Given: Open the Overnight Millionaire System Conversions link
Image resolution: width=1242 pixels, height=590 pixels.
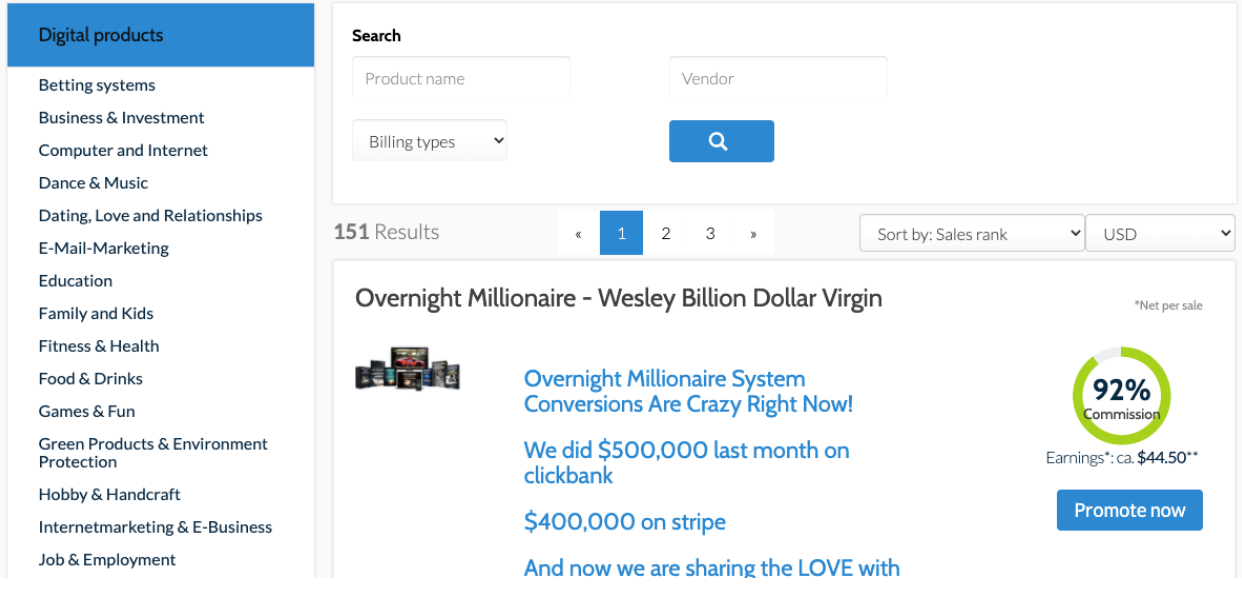Looking at the screenshot, I should click(688, 392).
